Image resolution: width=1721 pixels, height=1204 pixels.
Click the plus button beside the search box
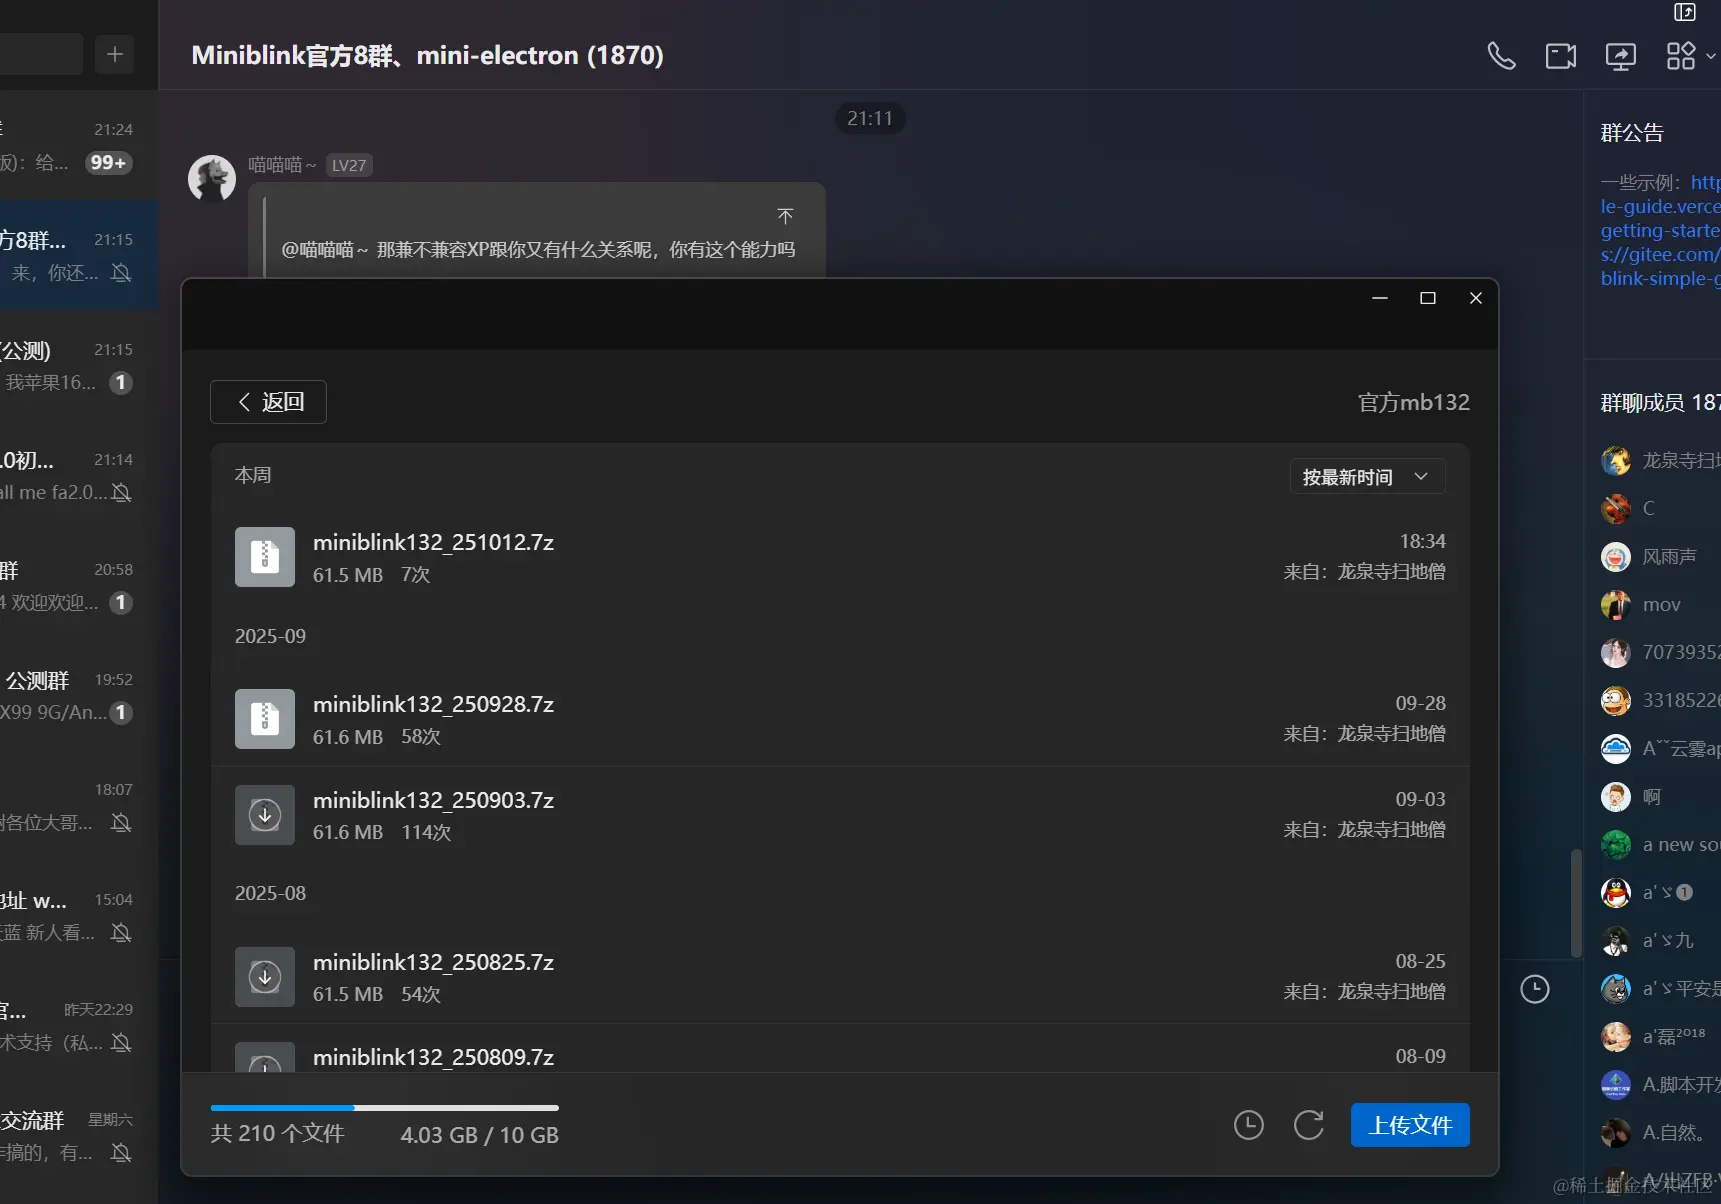[x=115, y=54]
